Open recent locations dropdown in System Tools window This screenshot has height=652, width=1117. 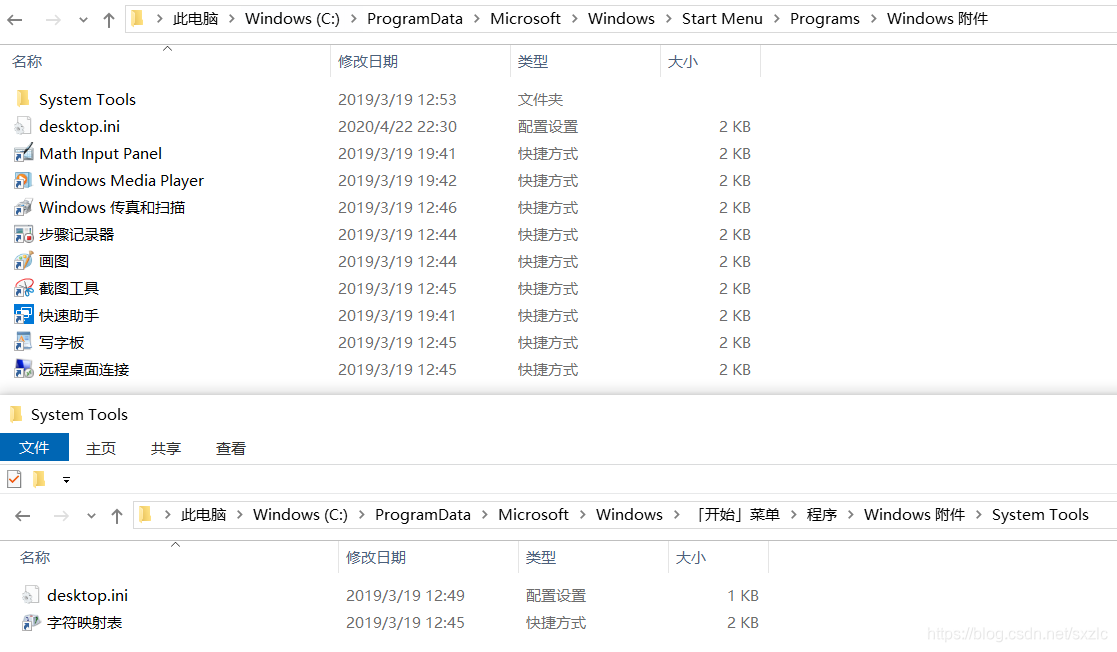coord(91,516)
